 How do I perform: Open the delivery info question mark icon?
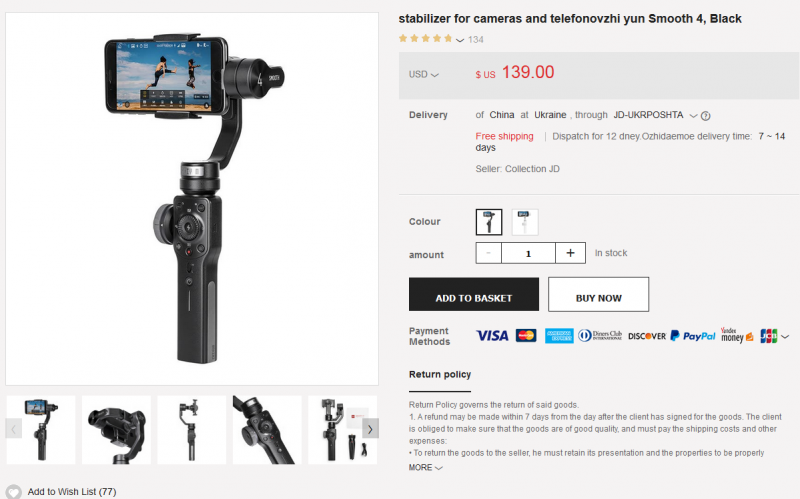706,116
